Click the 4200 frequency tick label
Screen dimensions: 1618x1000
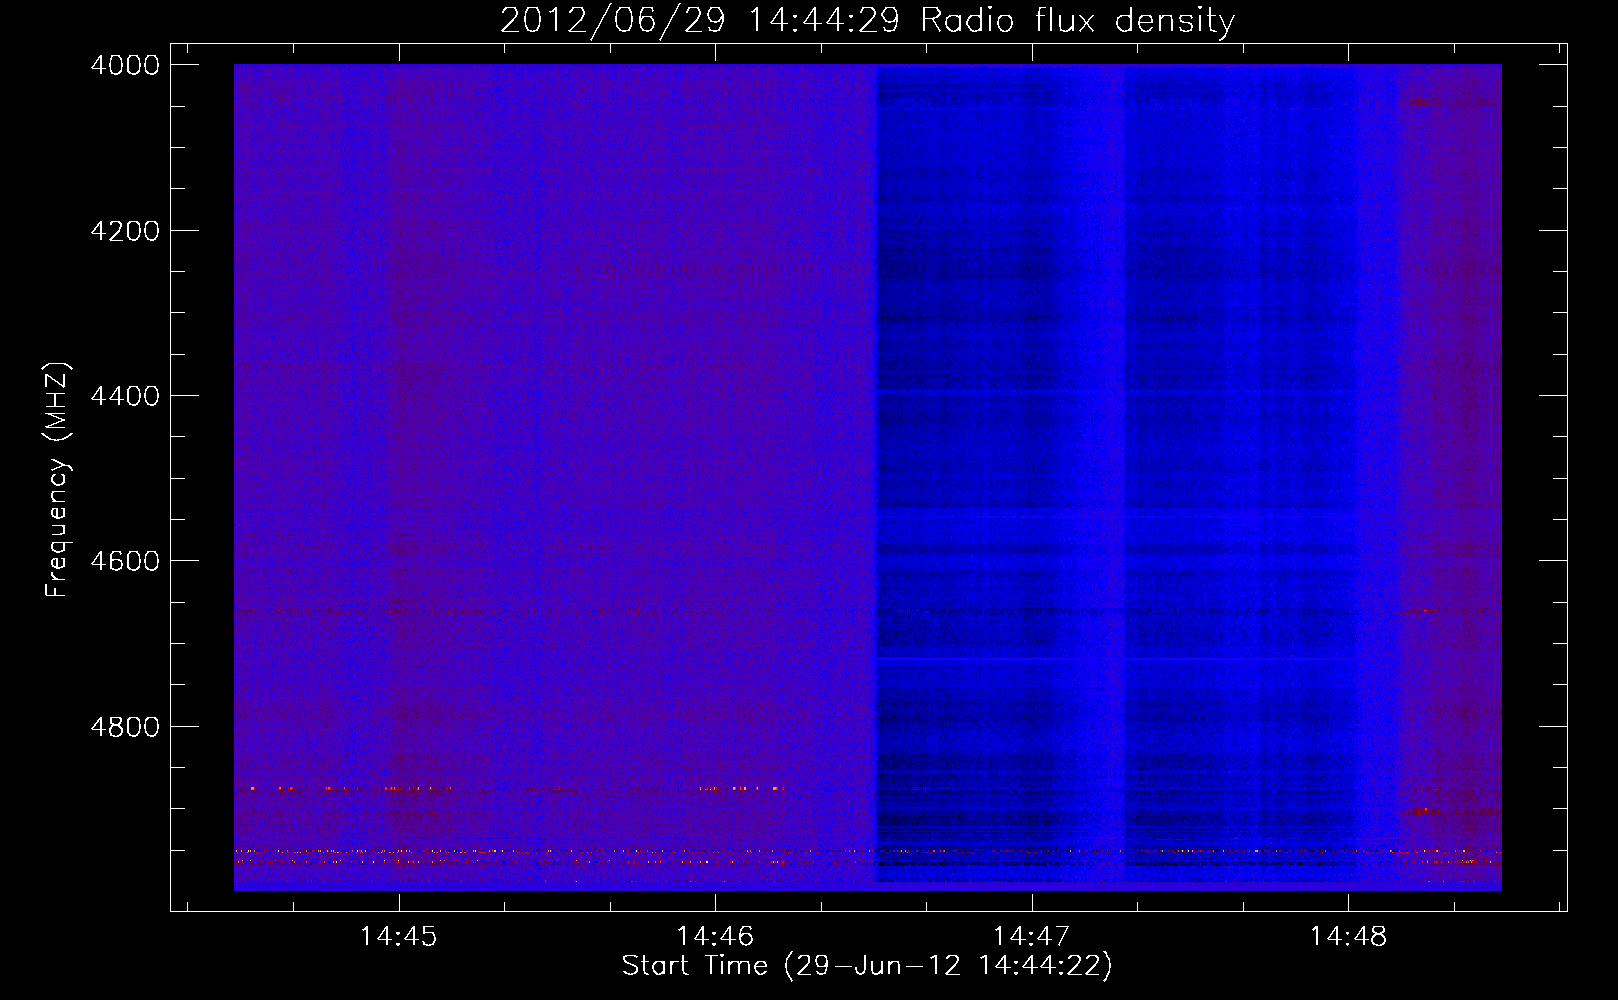click(125, 231)
